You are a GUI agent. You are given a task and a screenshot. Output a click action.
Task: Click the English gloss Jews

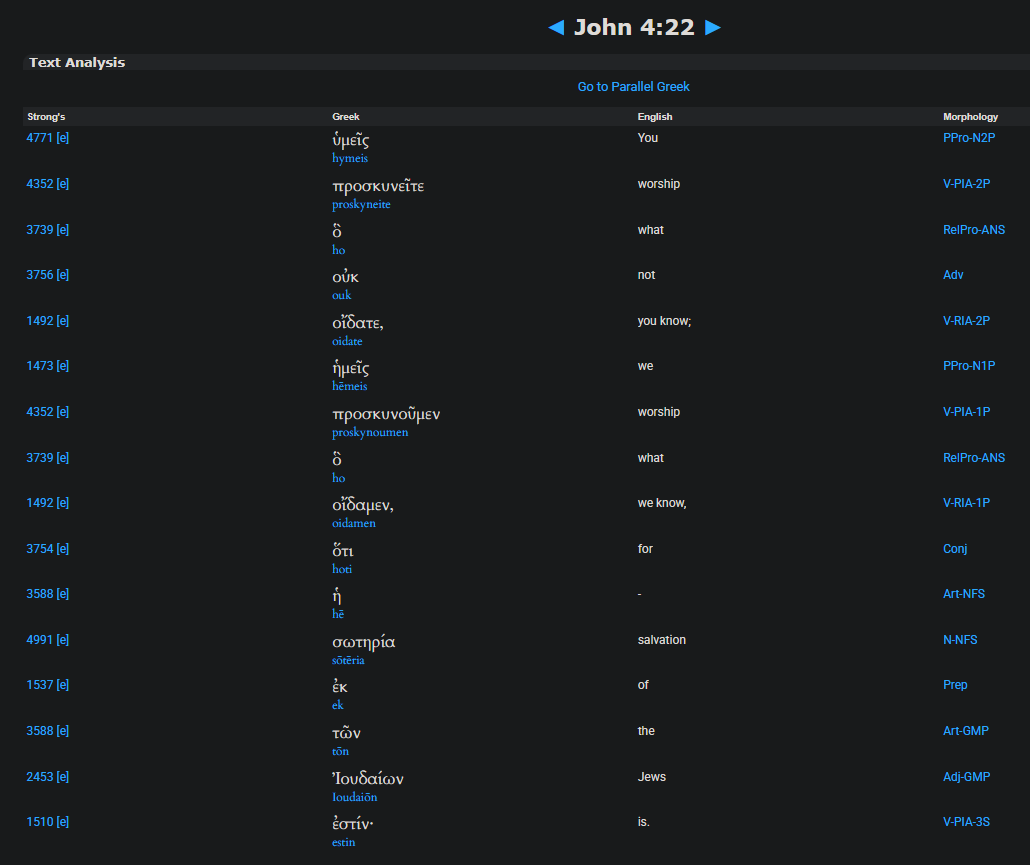coord(652,777)
